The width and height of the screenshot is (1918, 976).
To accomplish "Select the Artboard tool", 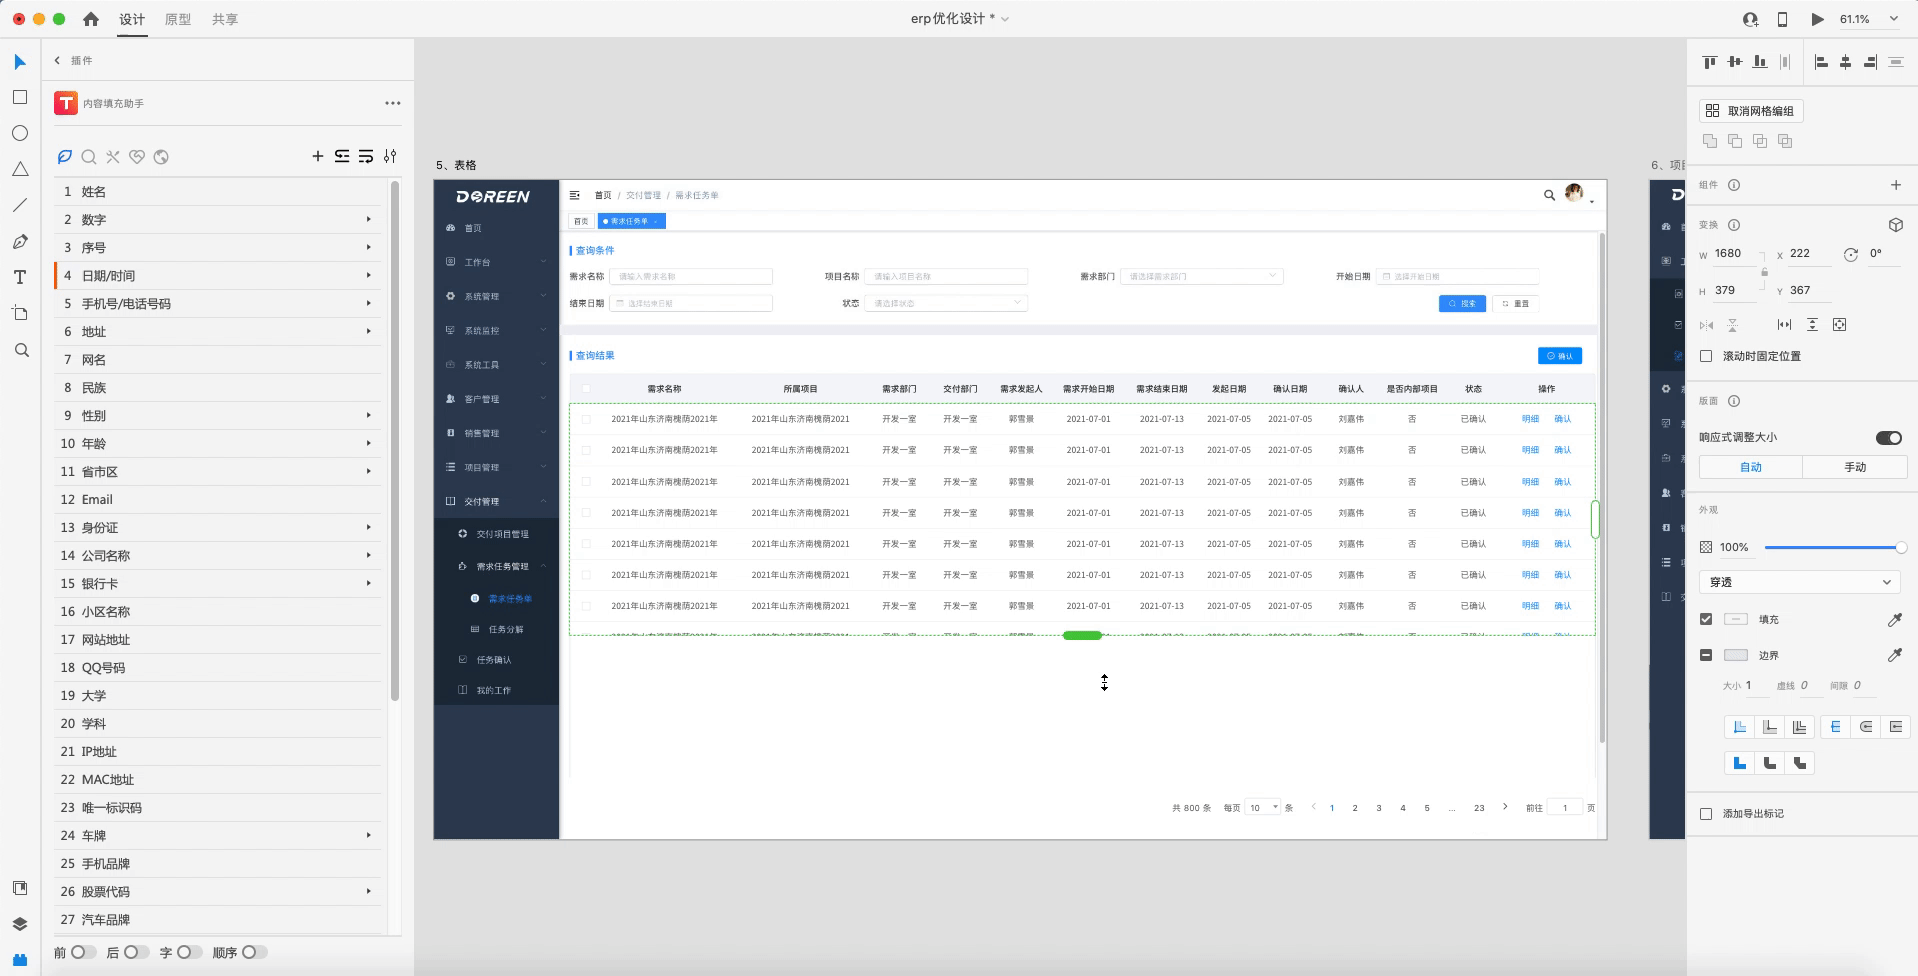I will pyautogui.click(x=20, y=313).
